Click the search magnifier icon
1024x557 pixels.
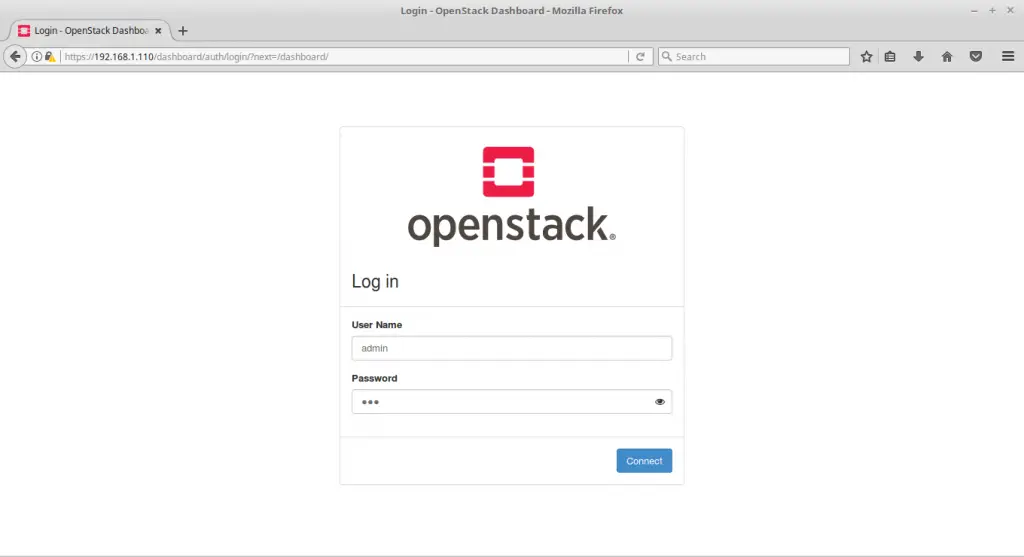667,57
